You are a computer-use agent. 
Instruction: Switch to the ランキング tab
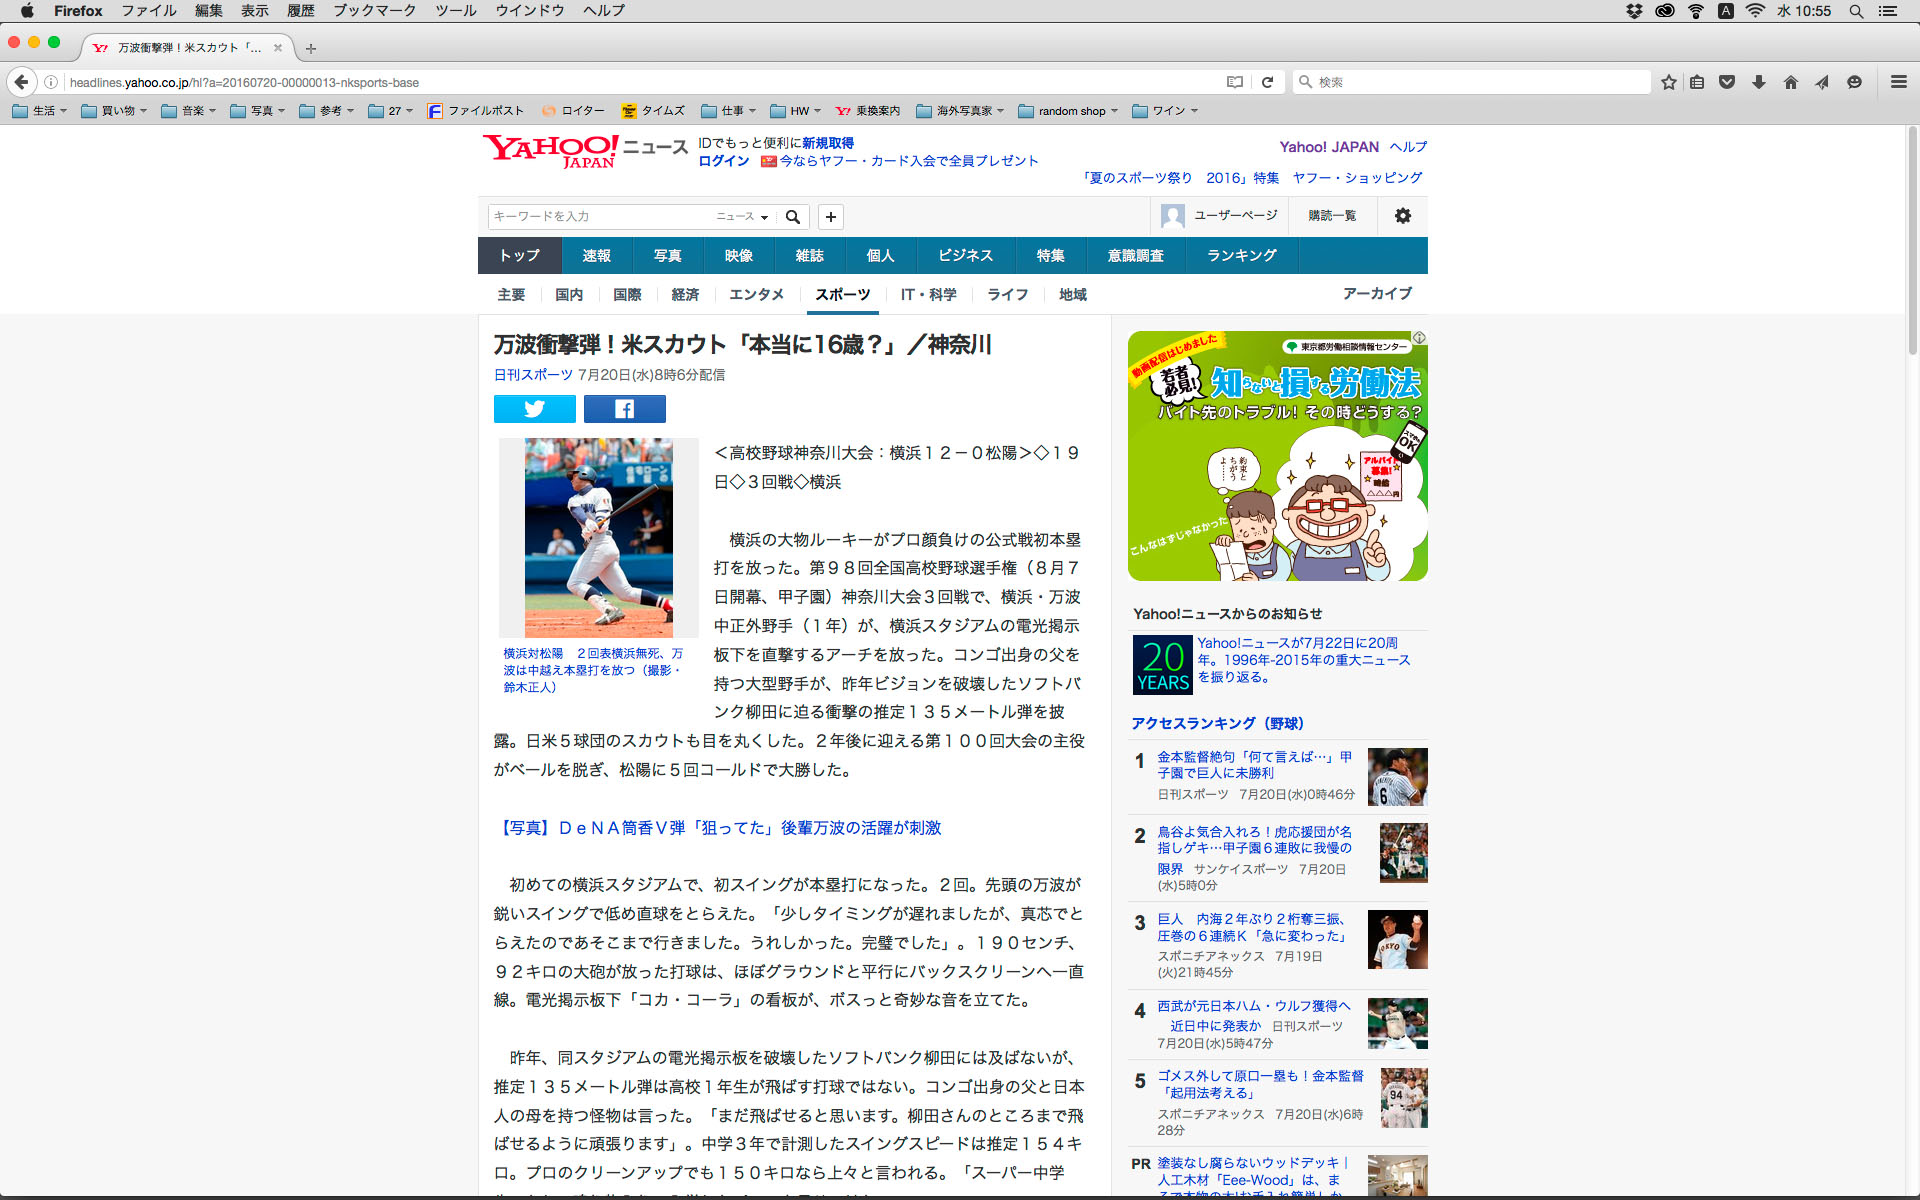click(x=1241, y=256)
